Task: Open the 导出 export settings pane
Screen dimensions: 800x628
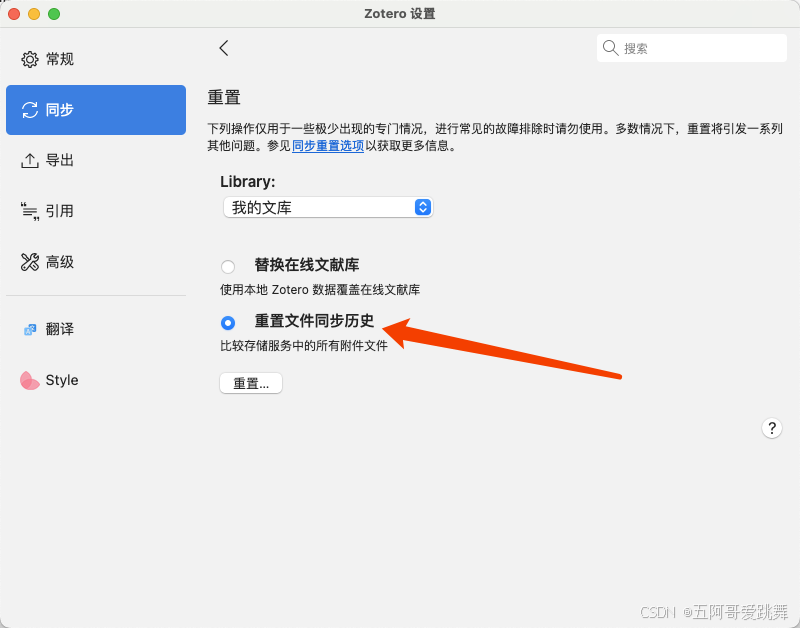Action: (x=96, y=160)
